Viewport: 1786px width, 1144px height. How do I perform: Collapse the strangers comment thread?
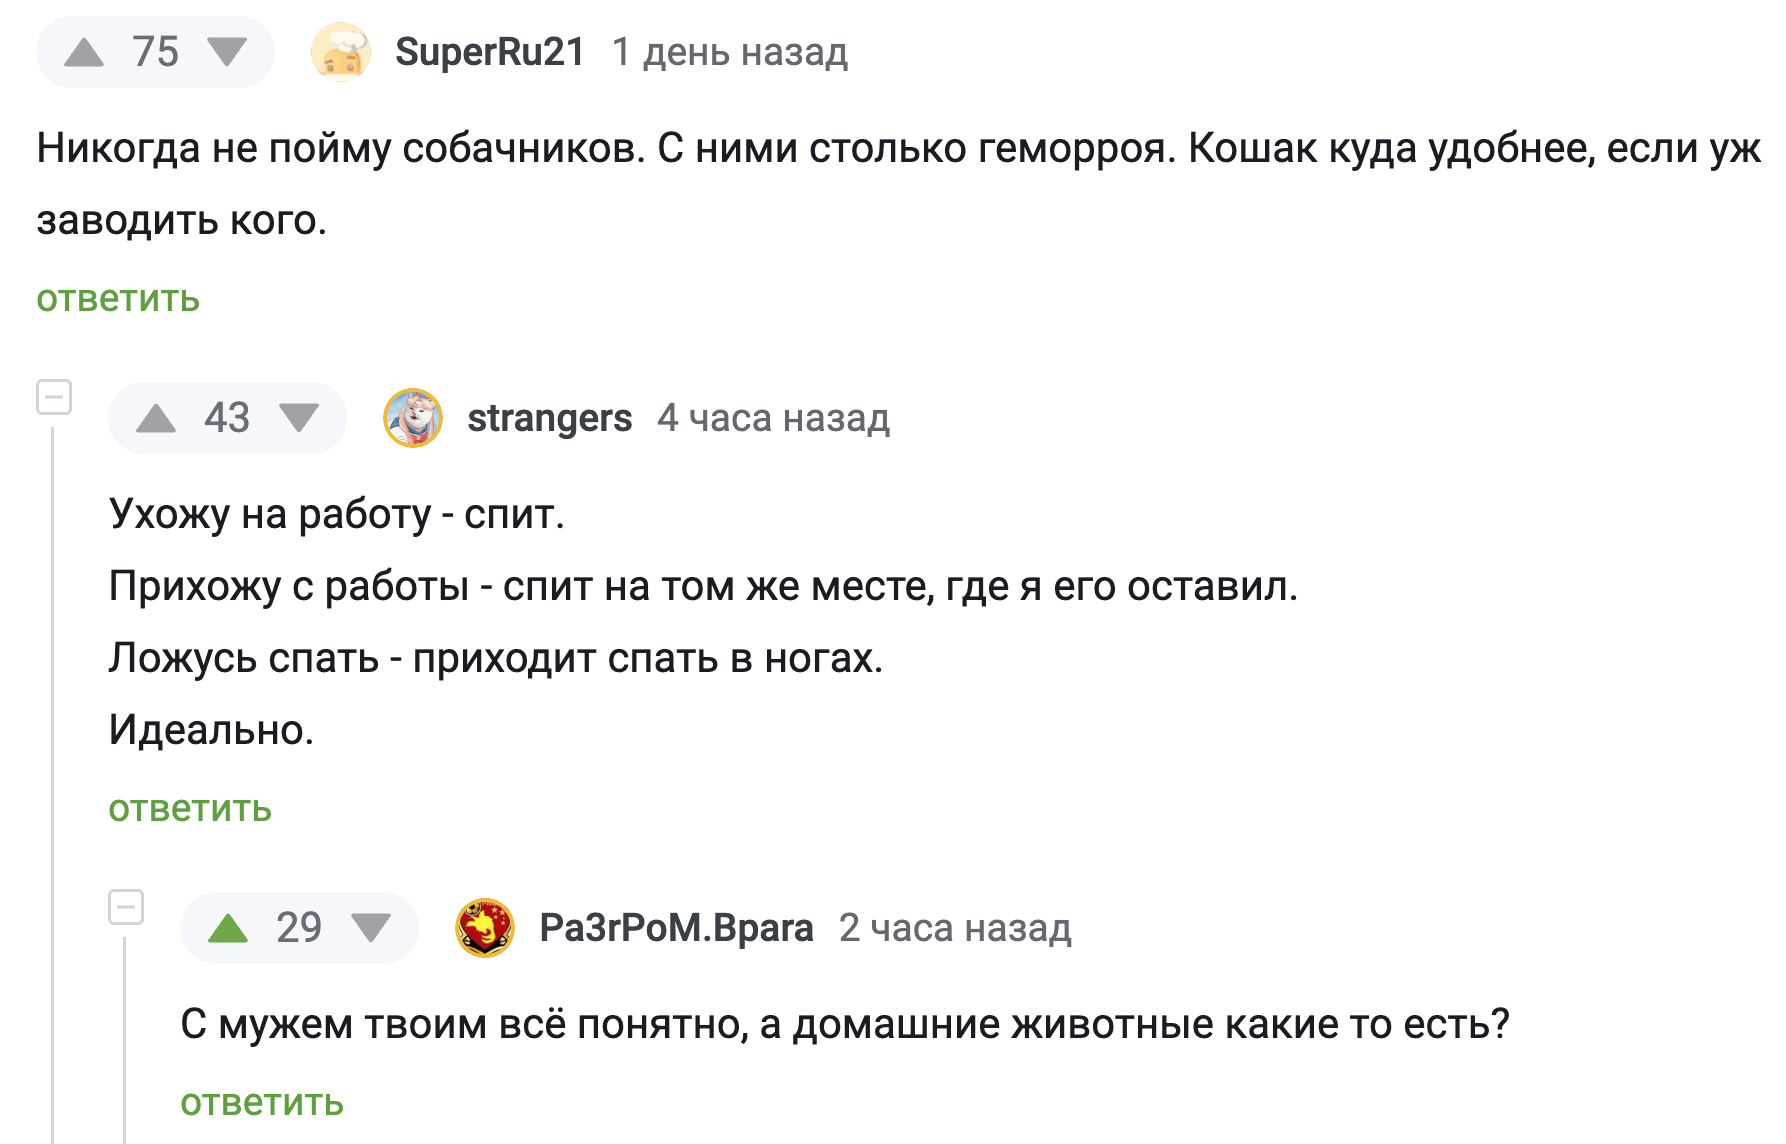[x=54, y=397]
